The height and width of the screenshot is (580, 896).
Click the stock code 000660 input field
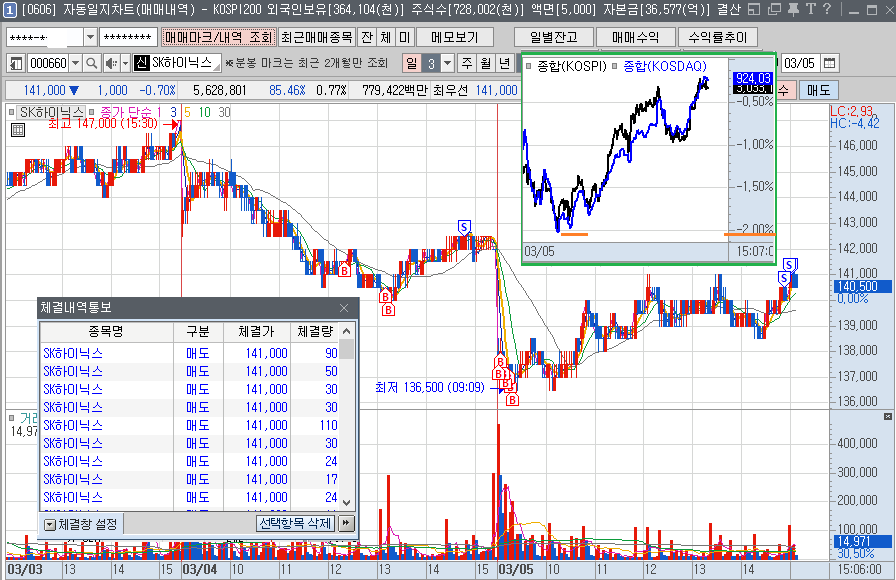[47, 63]
